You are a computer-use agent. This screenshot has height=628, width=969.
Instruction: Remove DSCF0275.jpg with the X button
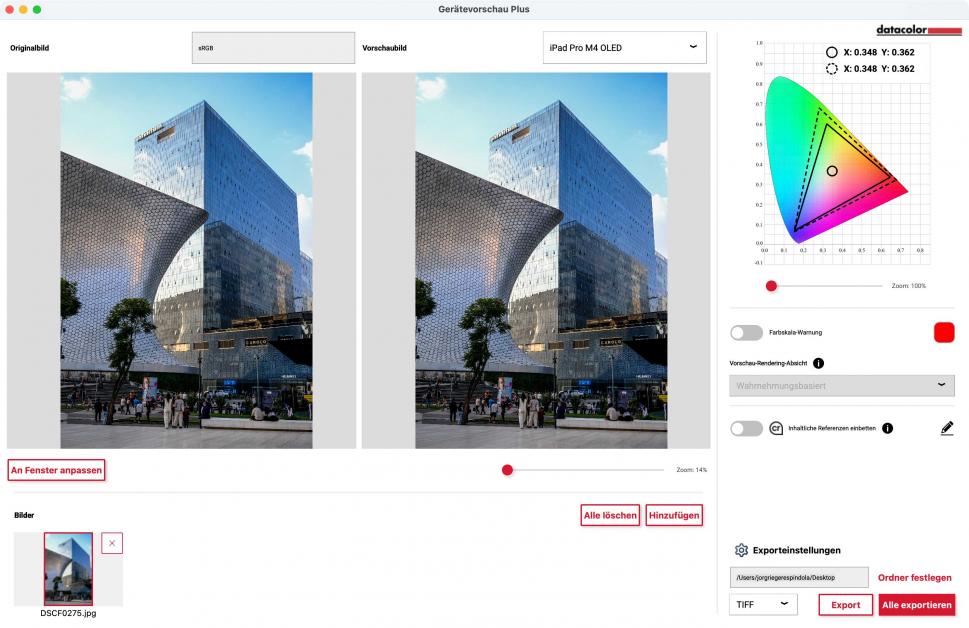tap(112, 543)
